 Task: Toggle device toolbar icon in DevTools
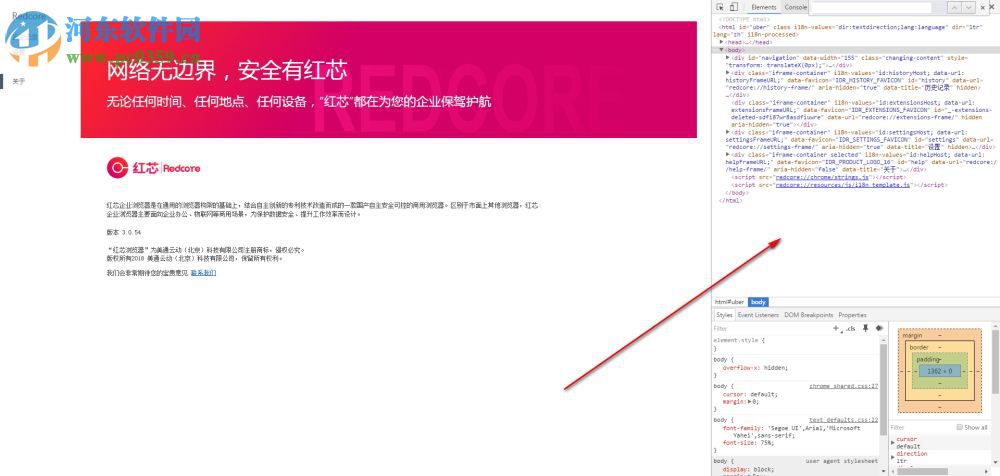[733, 7]
